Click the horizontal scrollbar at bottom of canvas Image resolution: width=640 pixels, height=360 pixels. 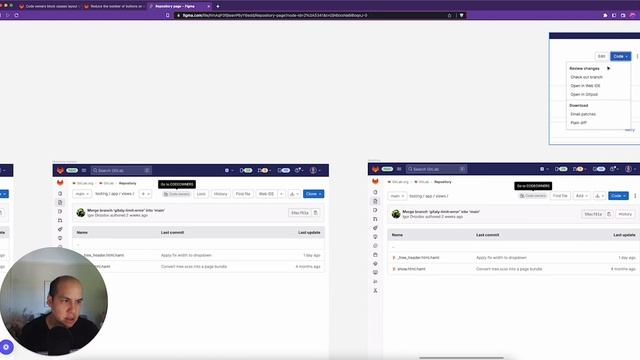(461, 358)
